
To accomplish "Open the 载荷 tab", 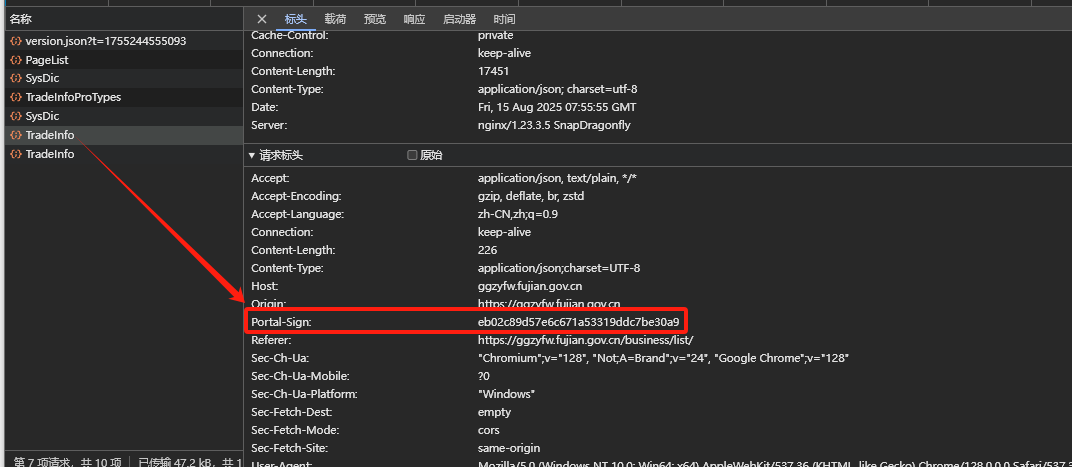I will click(x=335, y=19).
